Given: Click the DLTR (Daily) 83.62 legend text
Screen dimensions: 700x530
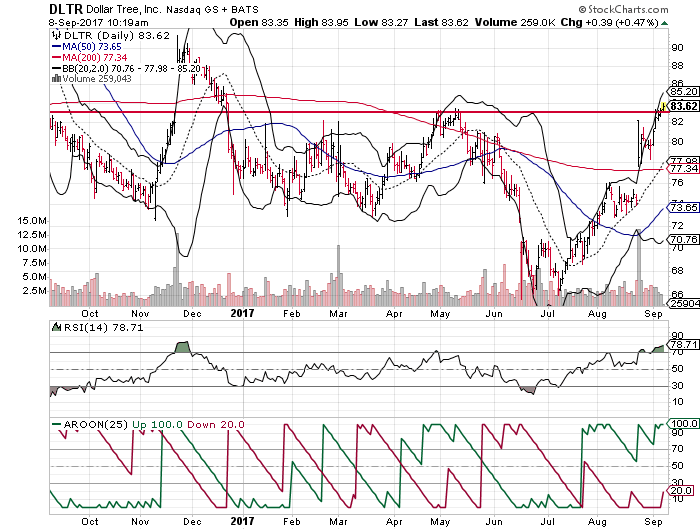Looking at the screenshot, I should pos(117,36).
